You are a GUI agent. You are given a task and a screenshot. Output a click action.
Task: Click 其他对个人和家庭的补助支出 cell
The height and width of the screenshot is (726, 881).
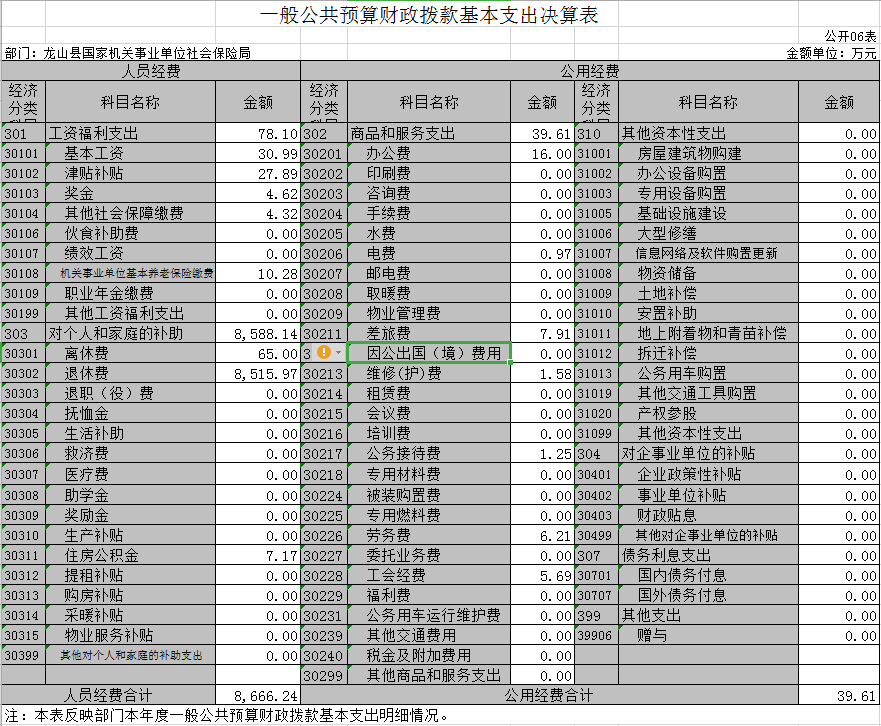(x=130, y=655)
